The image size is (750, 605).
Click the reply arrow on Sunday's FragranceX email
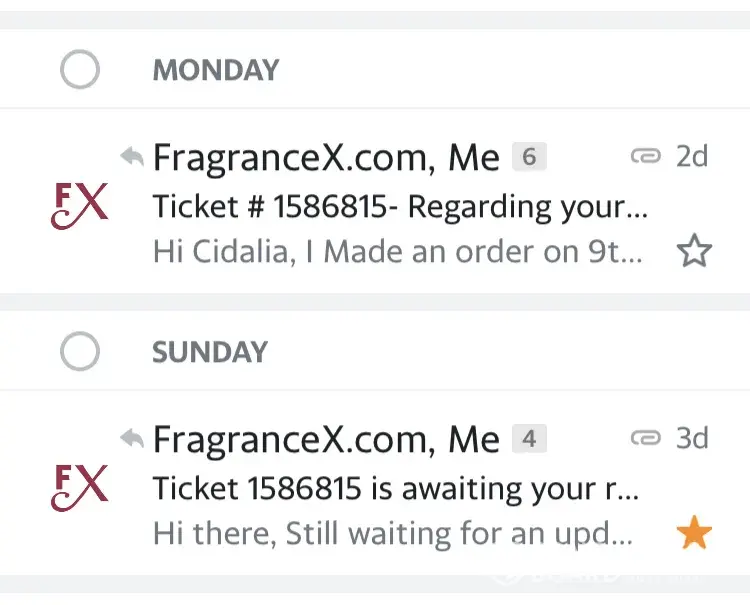[131, 437]
